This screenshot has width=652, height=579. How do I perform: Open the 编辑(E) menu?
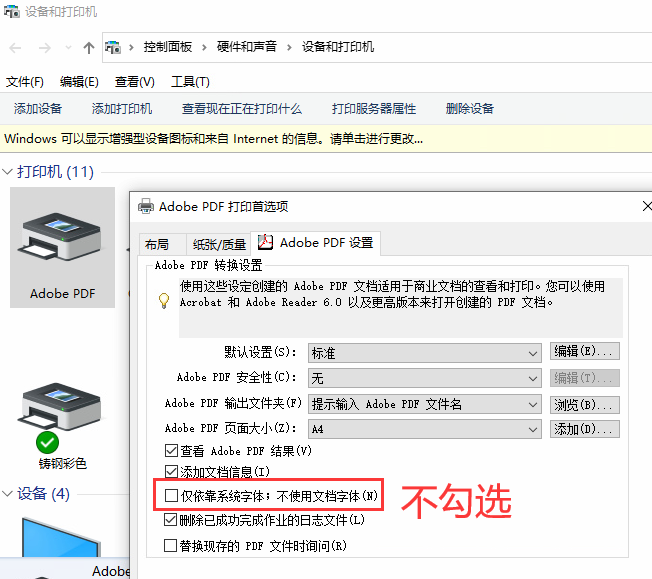coord(79,82)
